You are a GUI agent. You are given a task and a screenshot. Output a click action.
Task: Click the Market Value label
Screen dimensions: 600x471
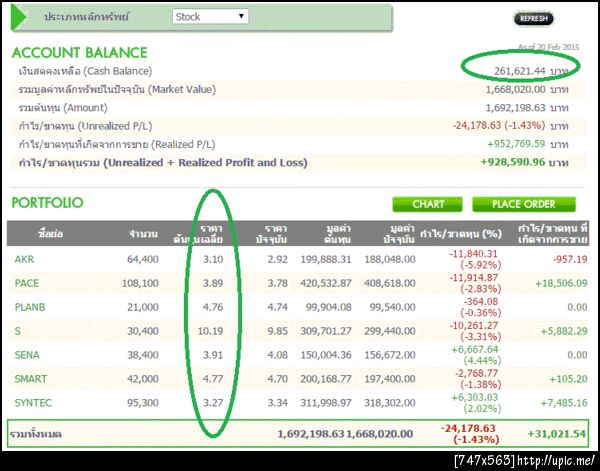click(117, 90)
